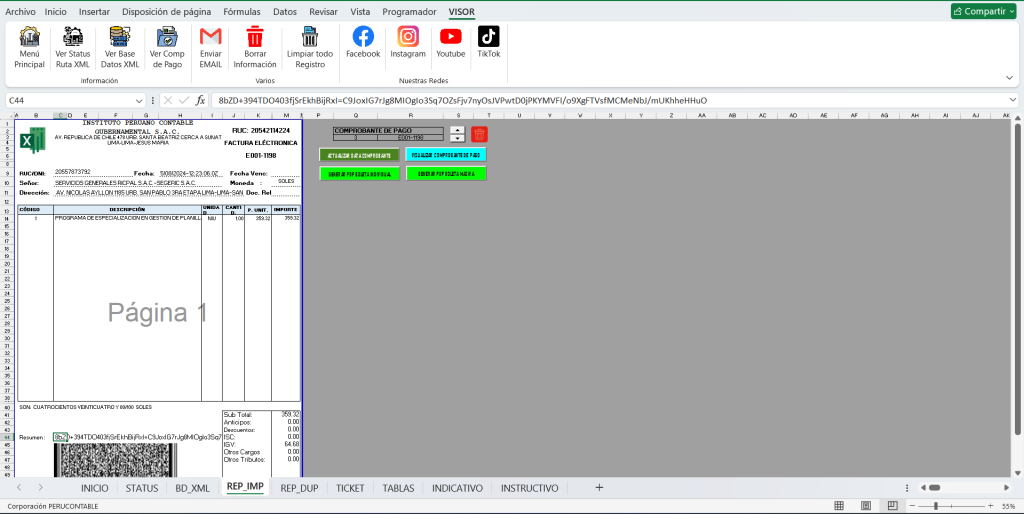Click the zoom slider handle
The width and height of the screenshot is (1024, 514).
(x=936, y=506)
